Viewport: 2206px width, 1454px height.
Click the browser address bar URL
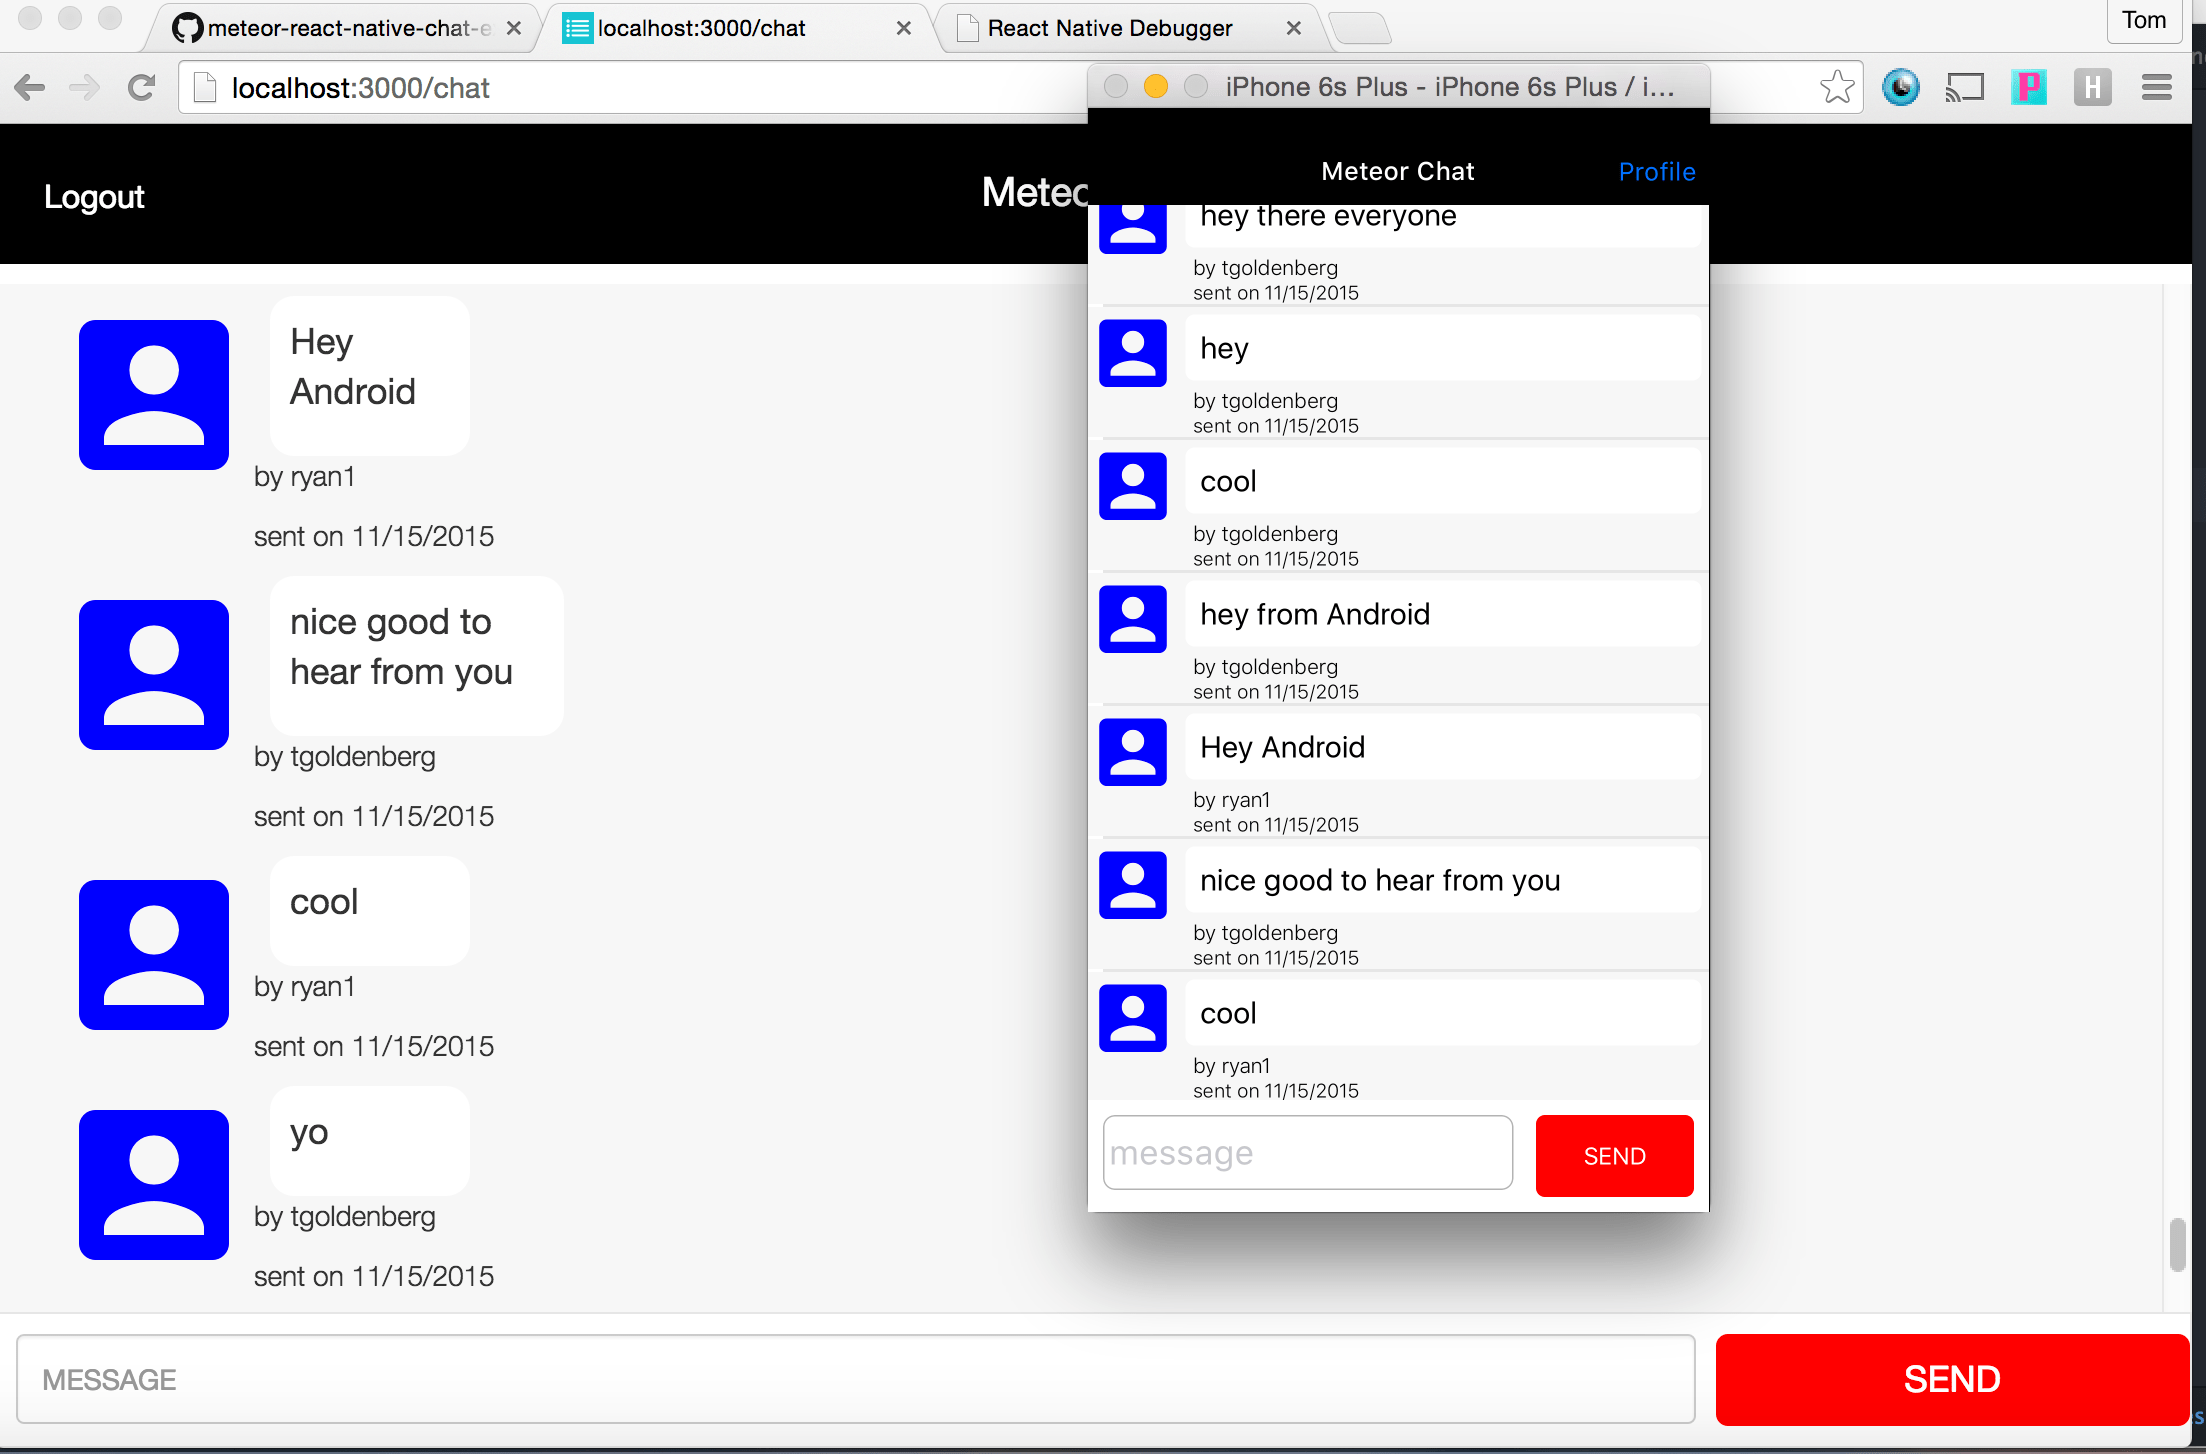coord(360,88)
